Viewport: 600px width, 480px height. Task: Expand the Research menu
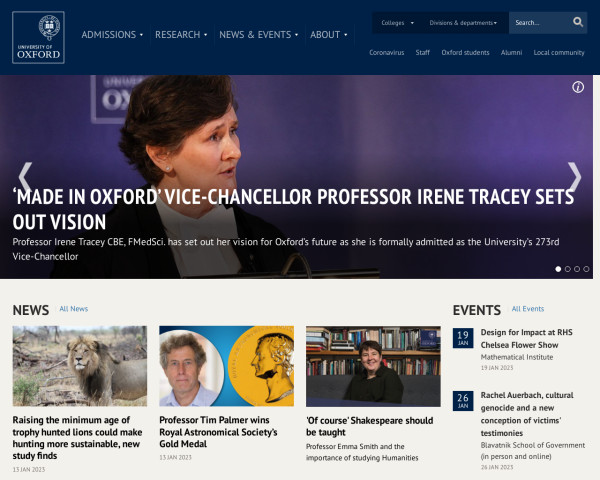coord(181,35)
